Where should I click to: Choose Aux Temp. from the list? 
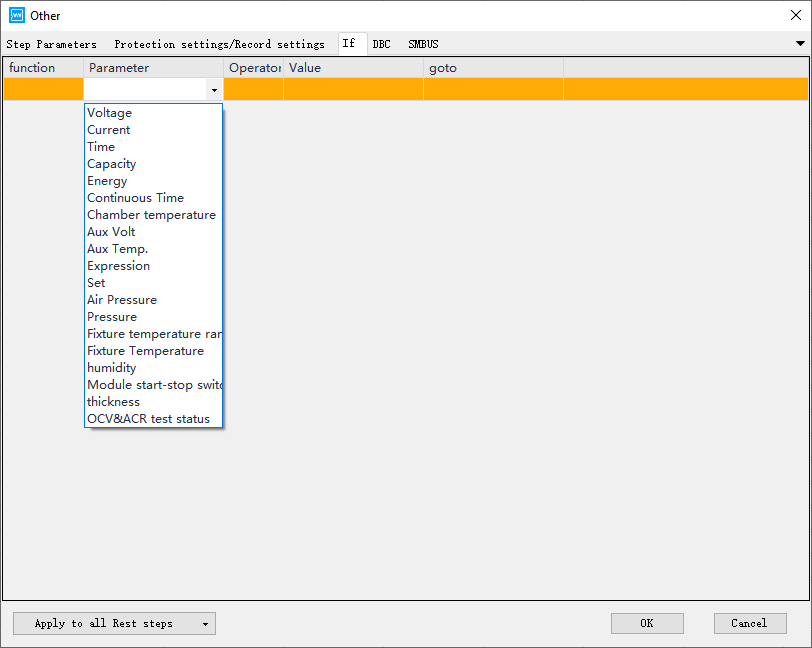pos(118,249)
